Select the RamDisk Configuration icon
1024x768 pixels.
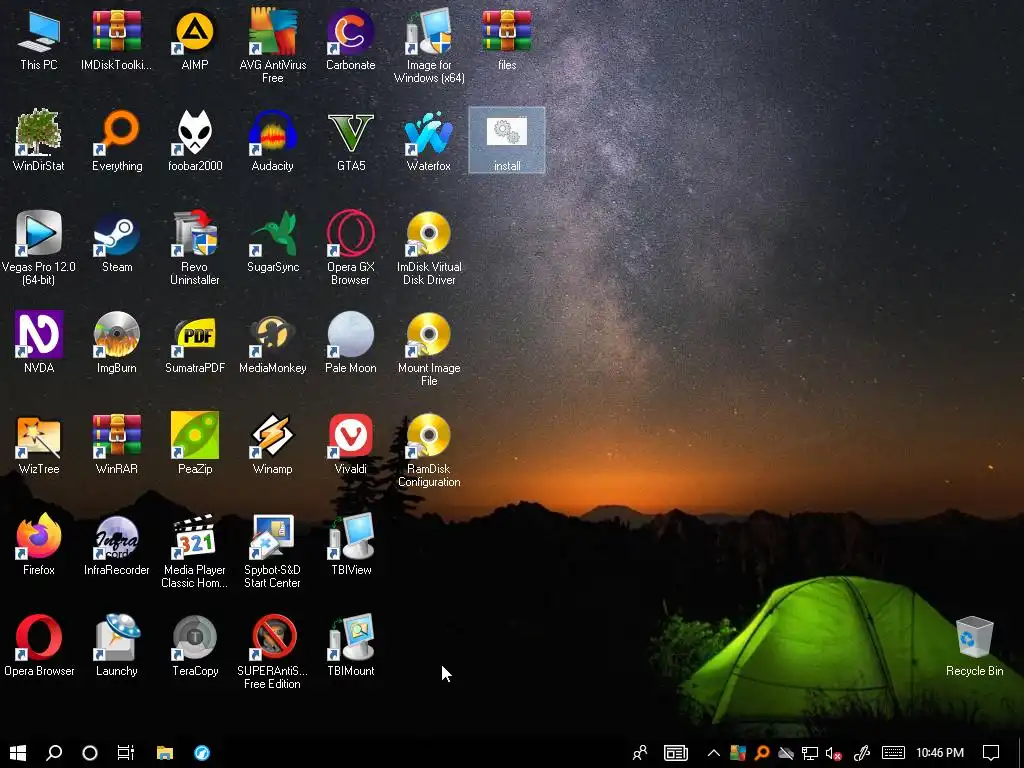429,436
